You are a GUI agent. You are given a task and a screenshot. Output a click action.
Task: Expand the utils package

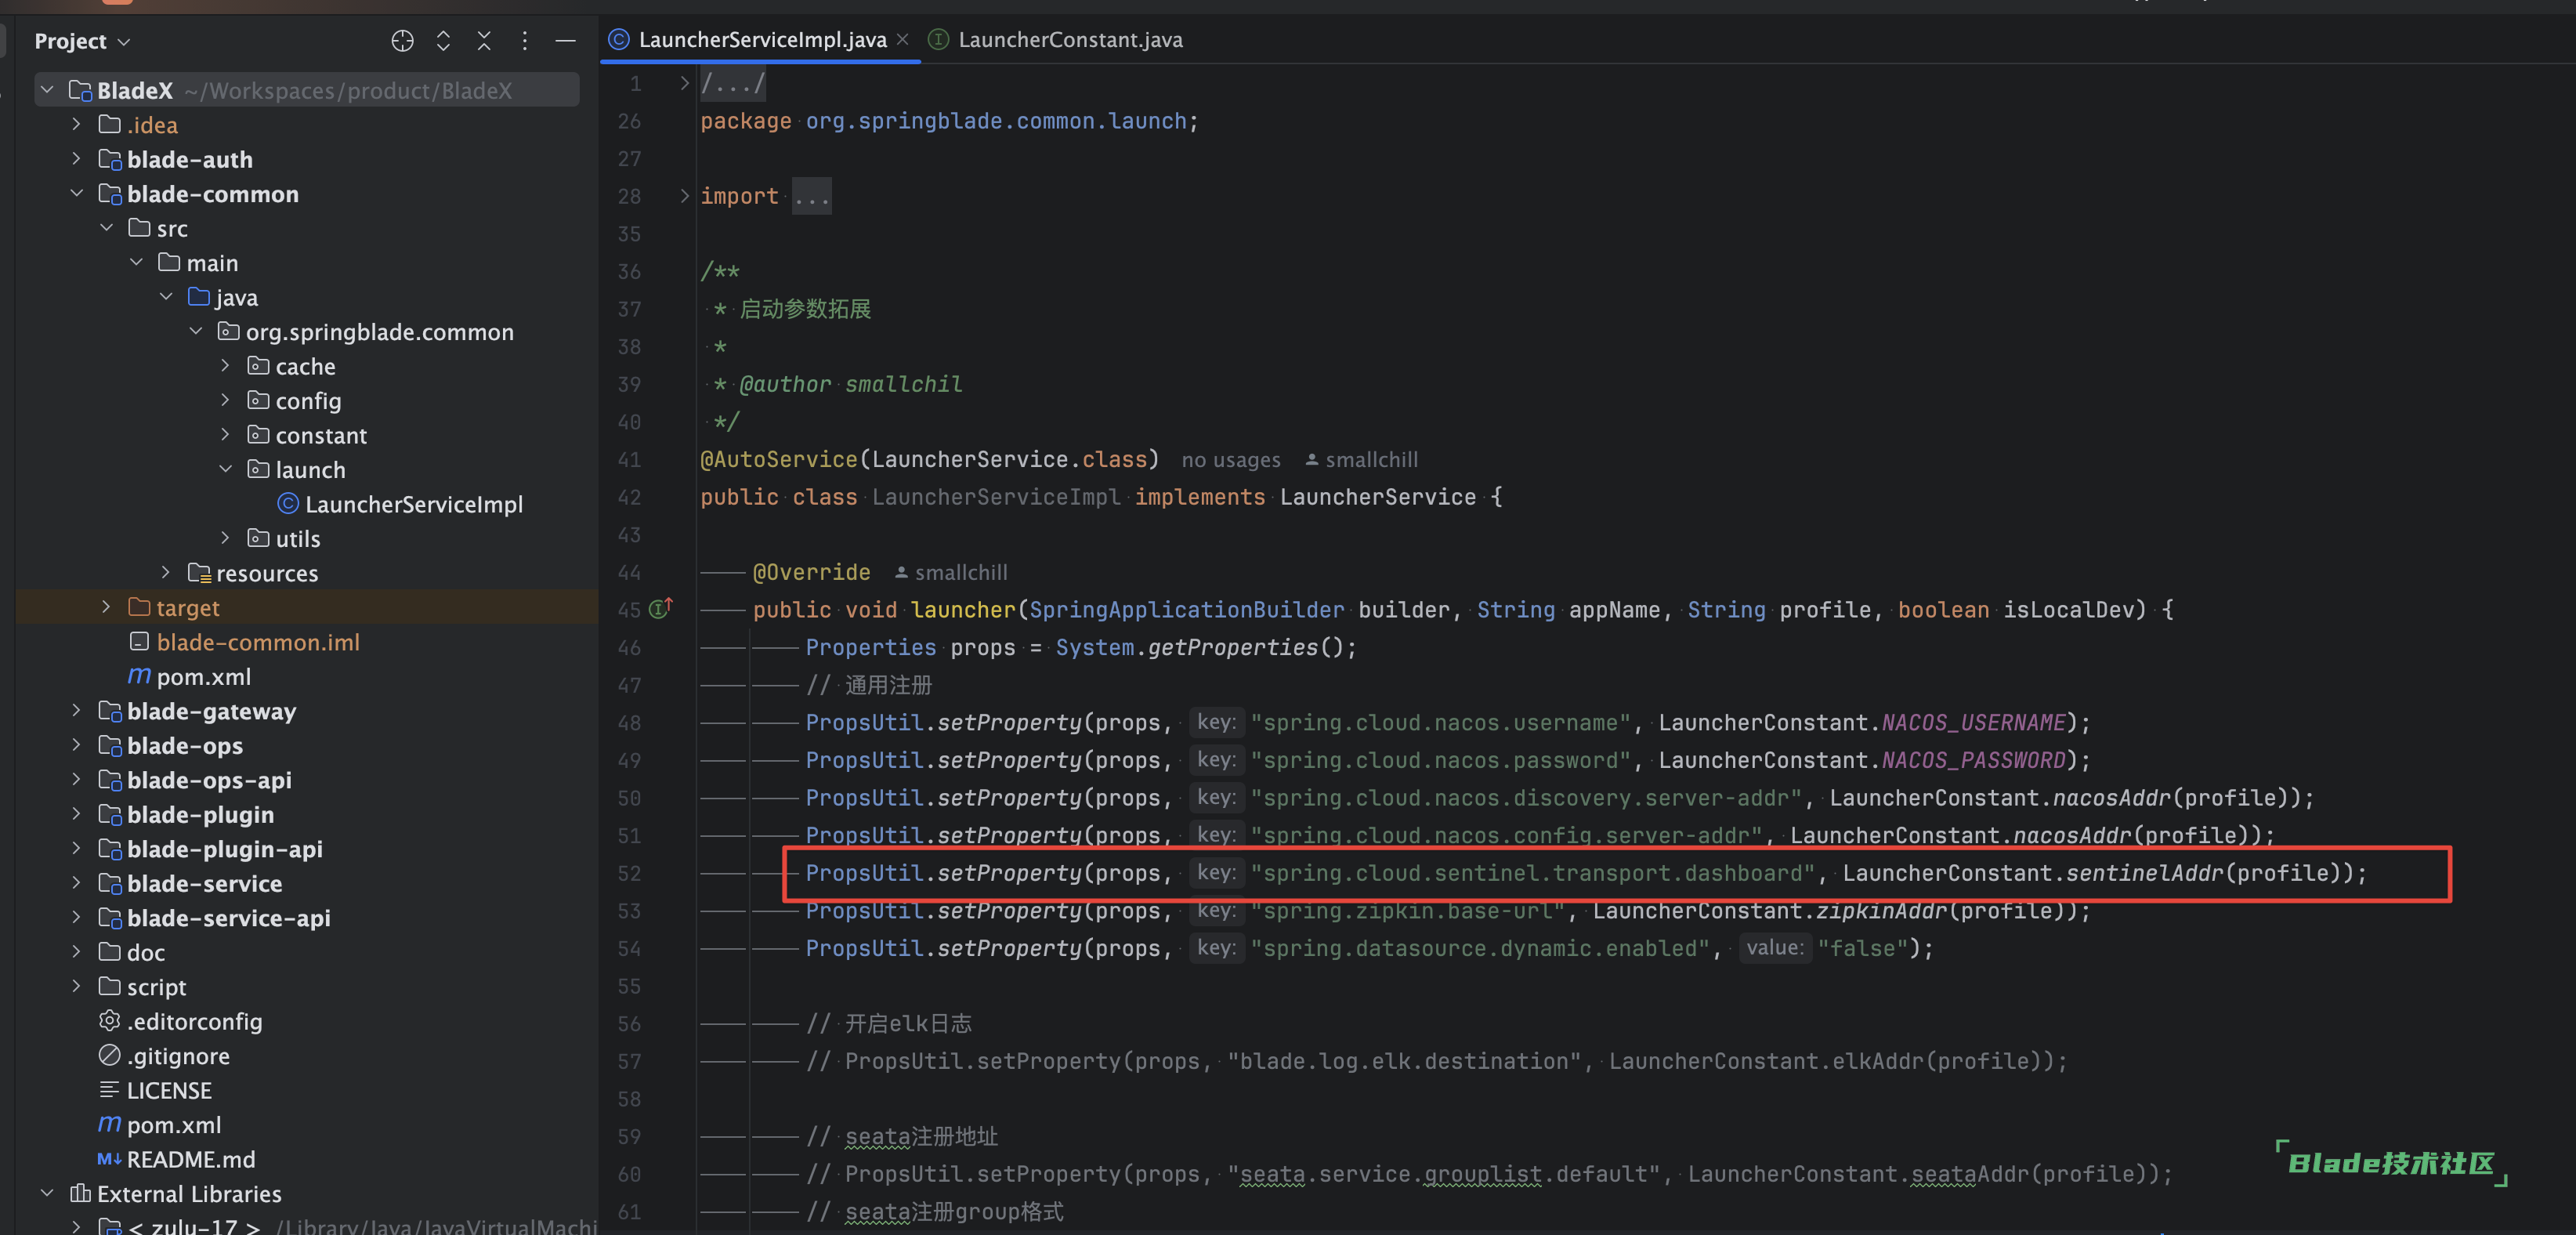[x=225, y=538]
